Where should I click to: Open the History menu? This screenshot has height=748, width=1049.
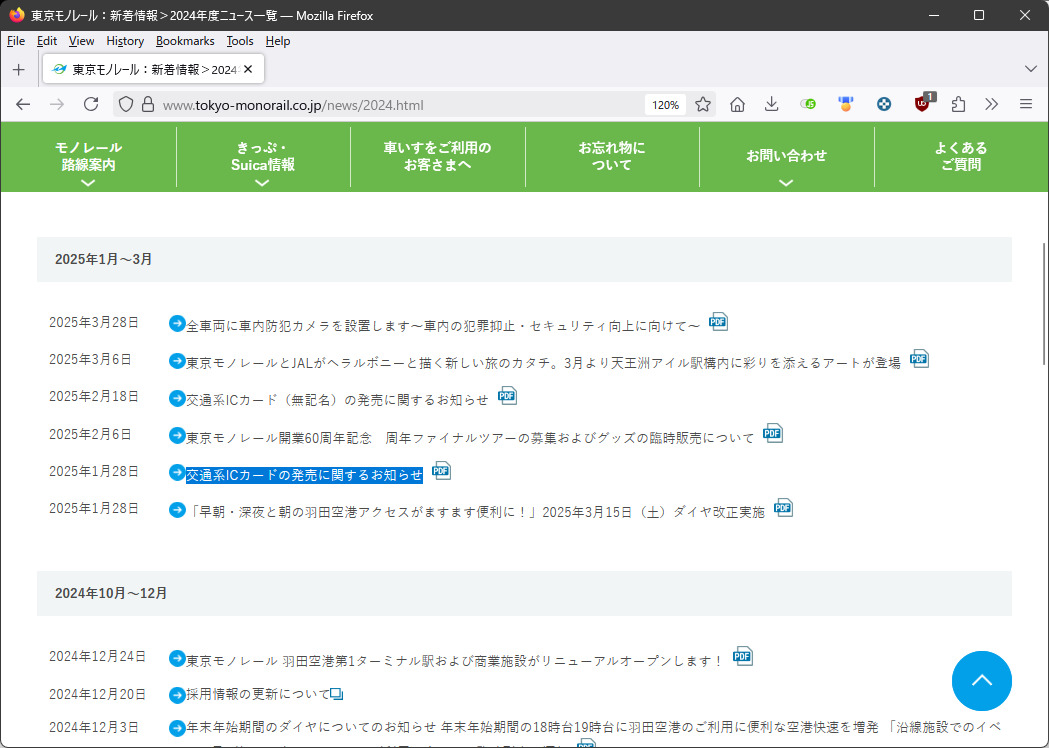click(125, 41)
